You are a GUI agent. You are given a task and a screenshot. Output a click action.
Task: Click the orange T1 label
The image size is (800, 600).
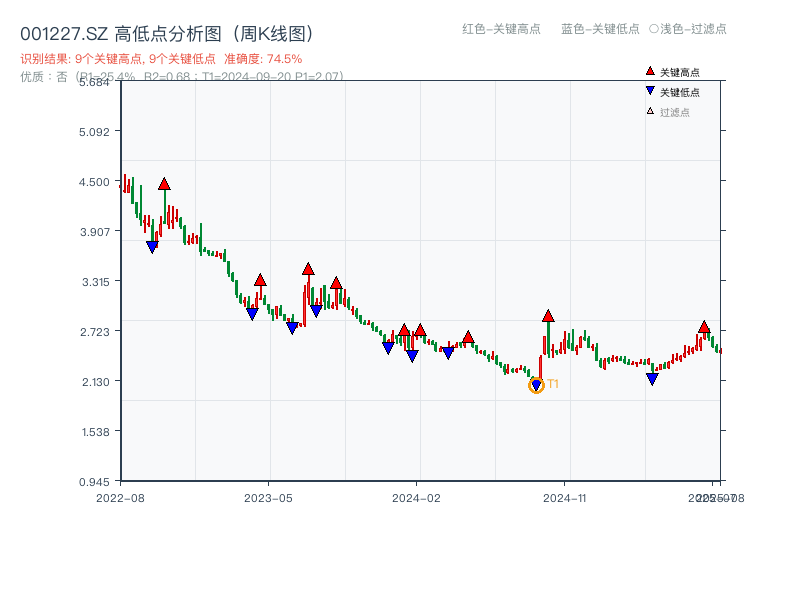click(553, 384)
